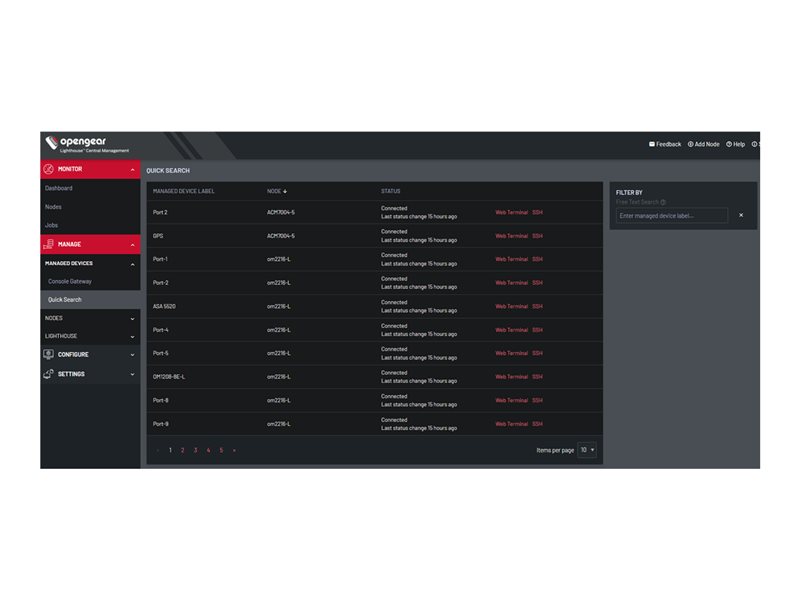Viewport: 800px width, 600px height.
Task: Open the Items per page dropdown
Action: pyautogui.click(x=587, y=450)
